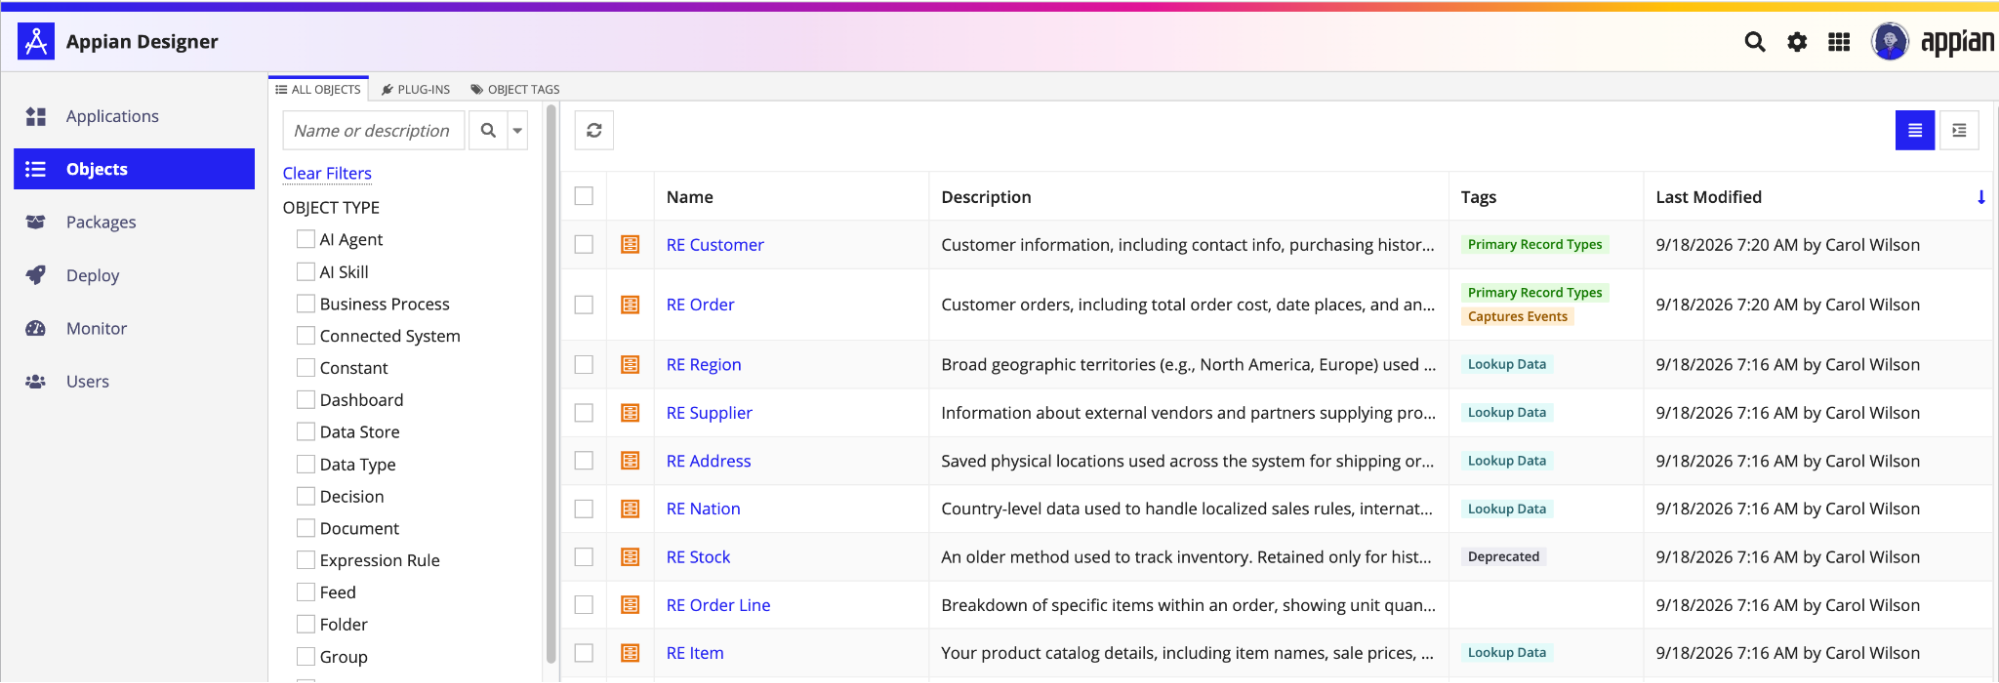Screen dimensions: 1999x683
Task: Select all objects with header checkbox
Action: 584,196
